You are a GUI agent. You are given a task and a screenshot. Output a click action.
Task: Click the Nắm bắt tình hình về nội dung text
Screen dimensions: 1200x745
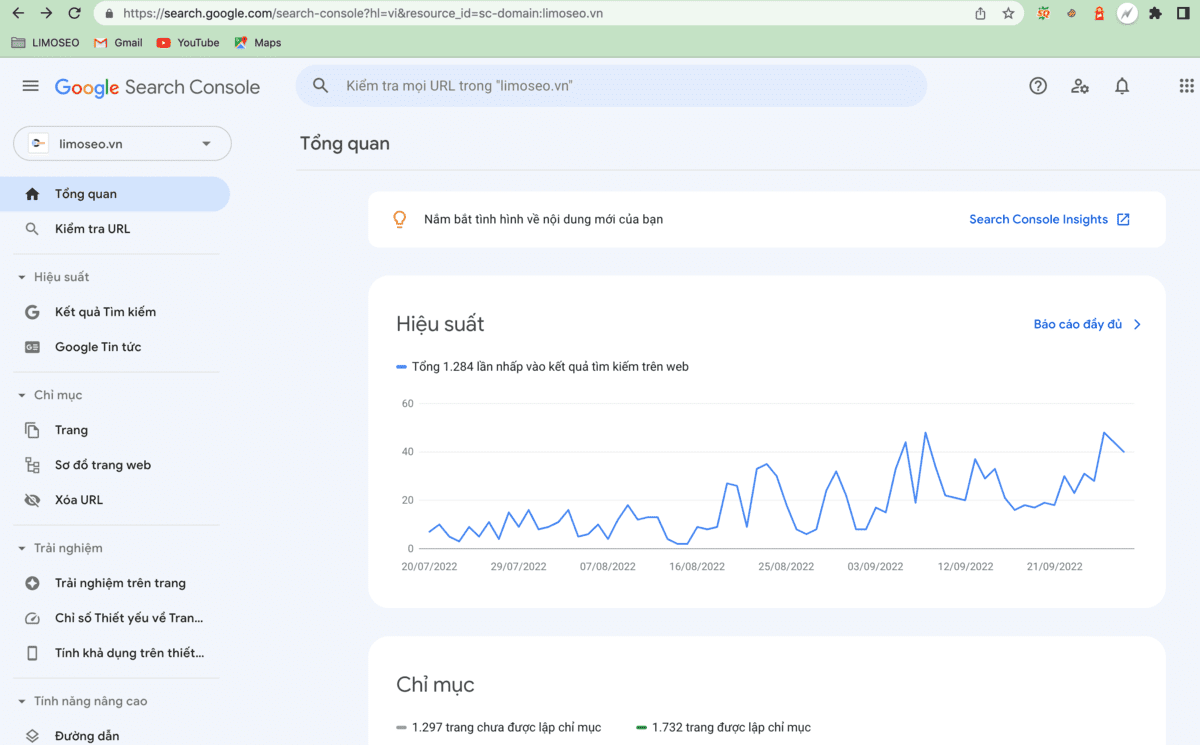[x=543, y=219]
